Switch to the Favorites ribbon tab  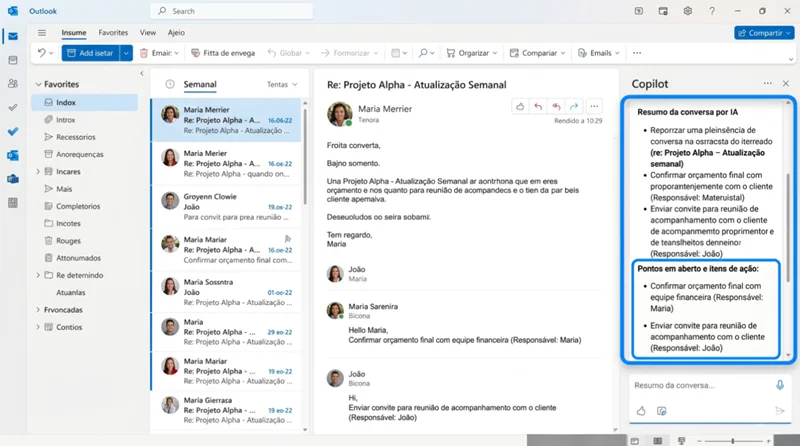pyautogui.click(x=113, y=33)
